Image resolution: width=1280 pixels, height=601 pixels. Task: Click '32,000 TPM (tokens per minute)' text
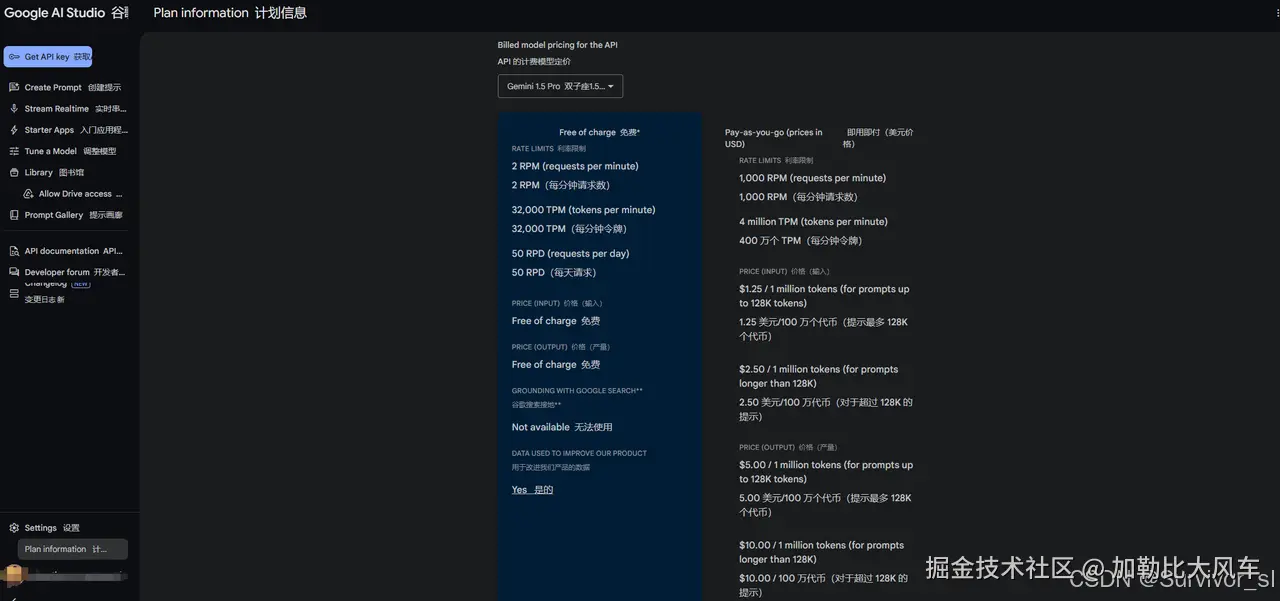[584, 210]
